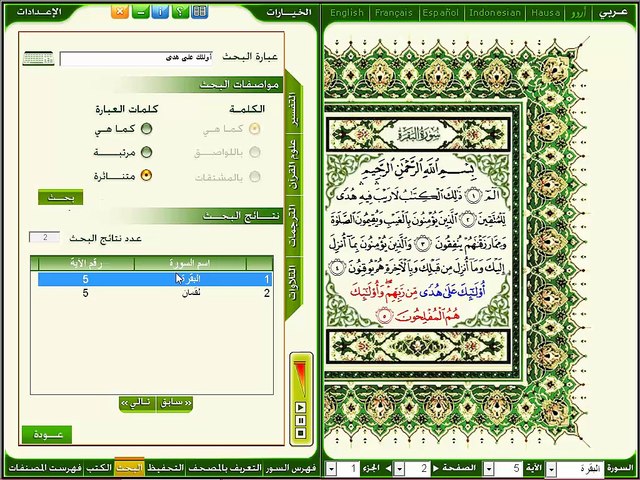Open the السورة dropdown showing البقرة
Image resolution: width=640 pixels, height=480 pixels.
tap(551, 468)
